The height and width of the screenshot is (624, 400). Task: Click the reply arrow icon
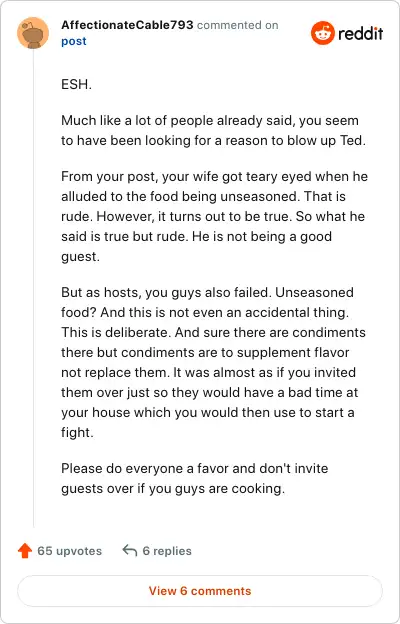130,551
